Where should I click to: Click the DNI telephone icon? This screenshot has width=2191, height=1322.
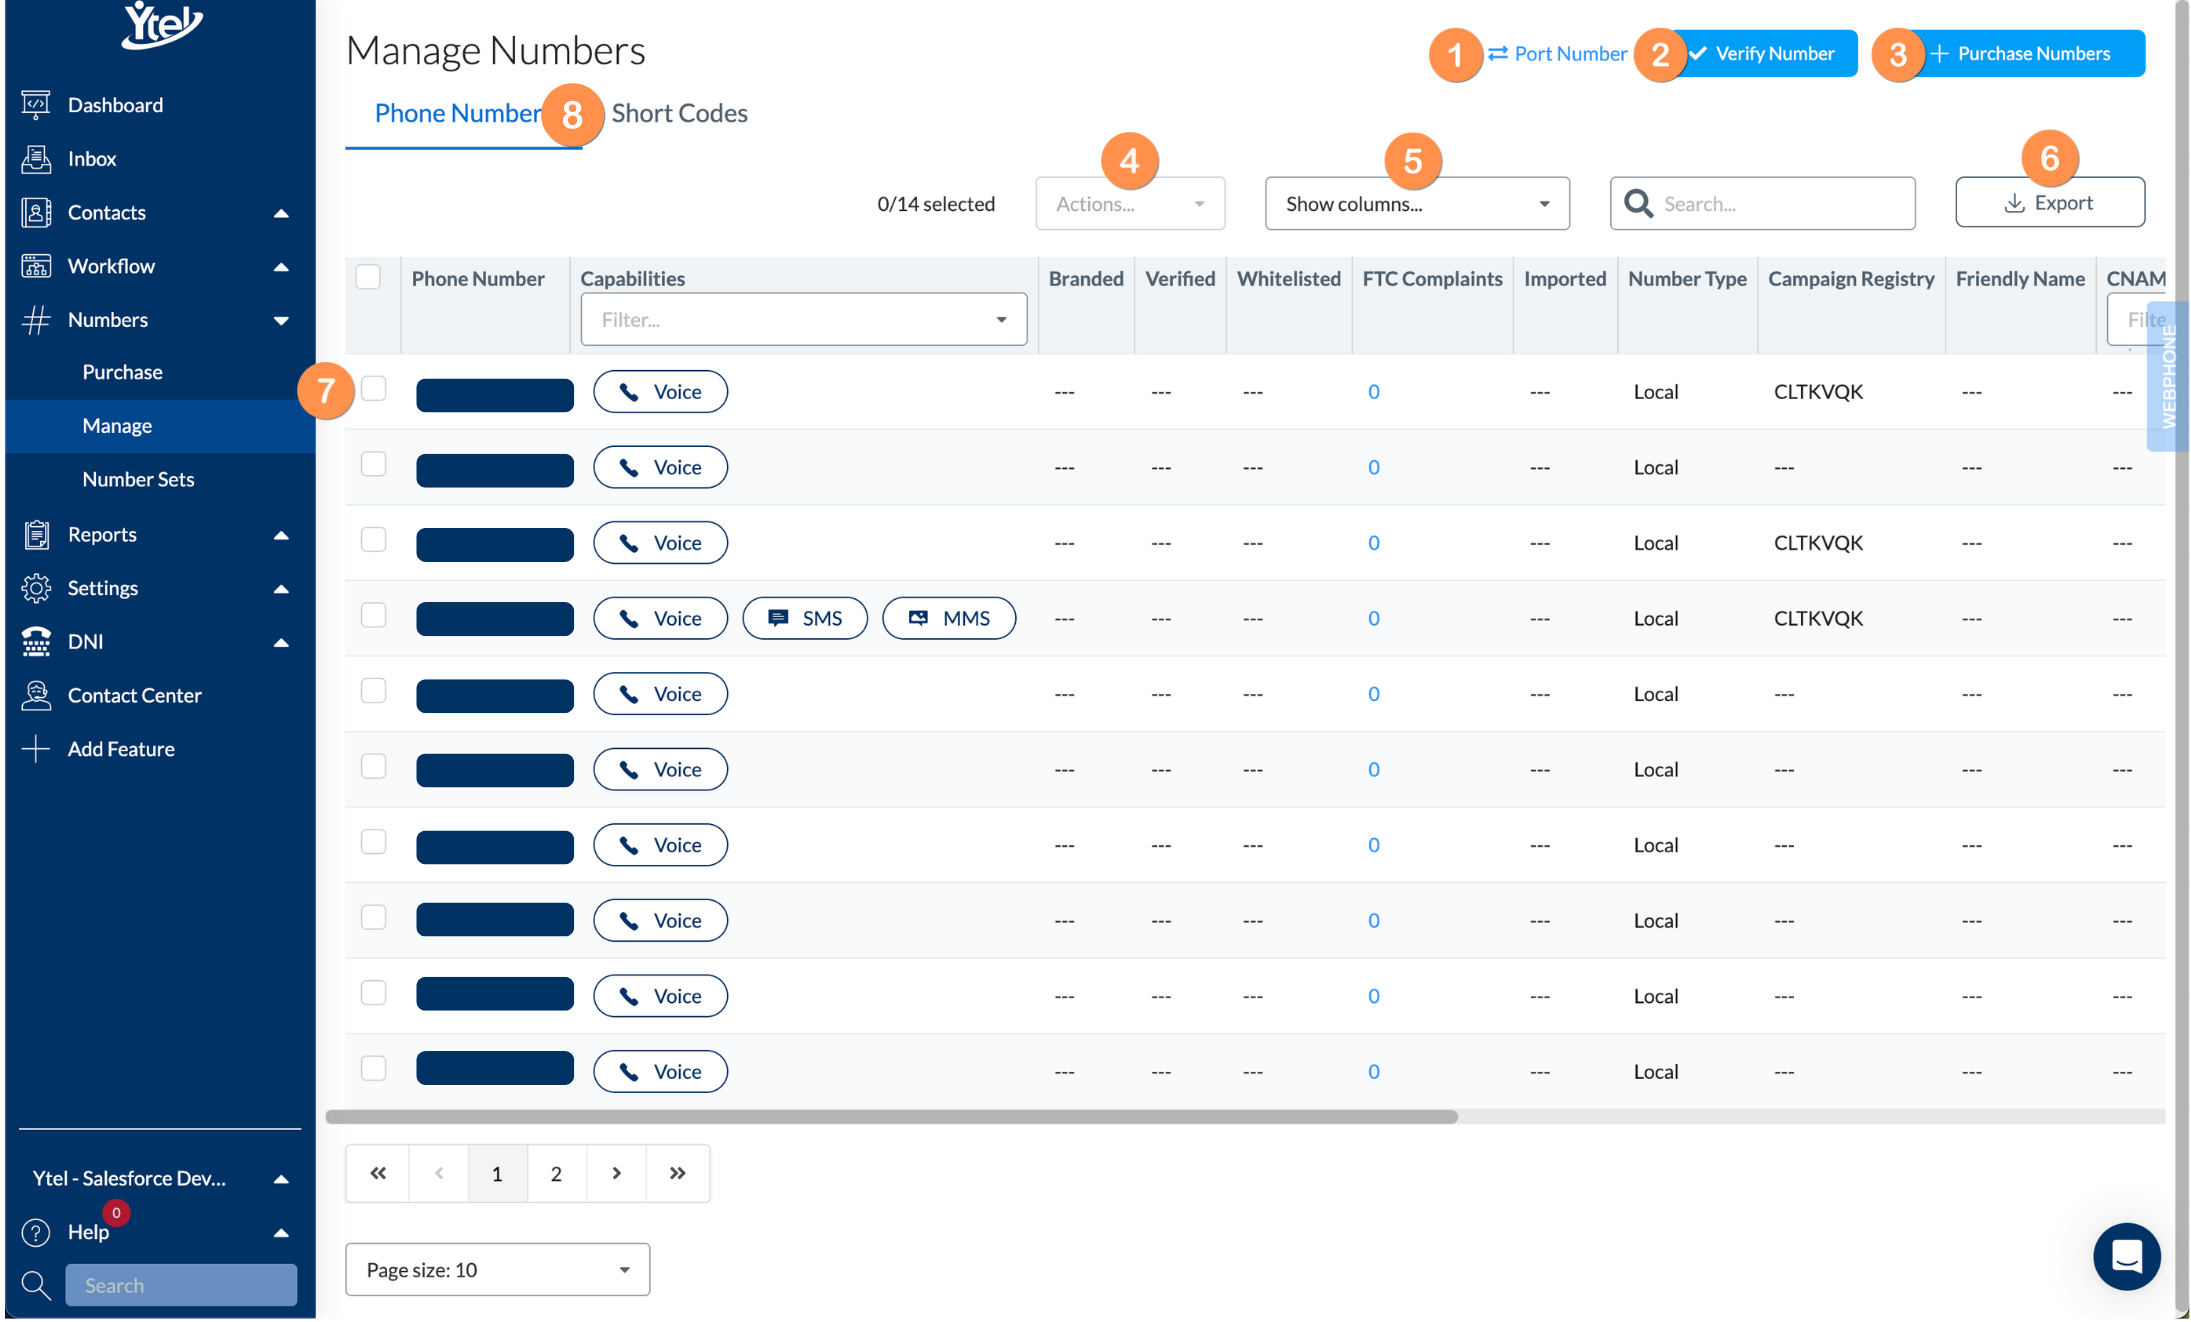coord(36,642)
